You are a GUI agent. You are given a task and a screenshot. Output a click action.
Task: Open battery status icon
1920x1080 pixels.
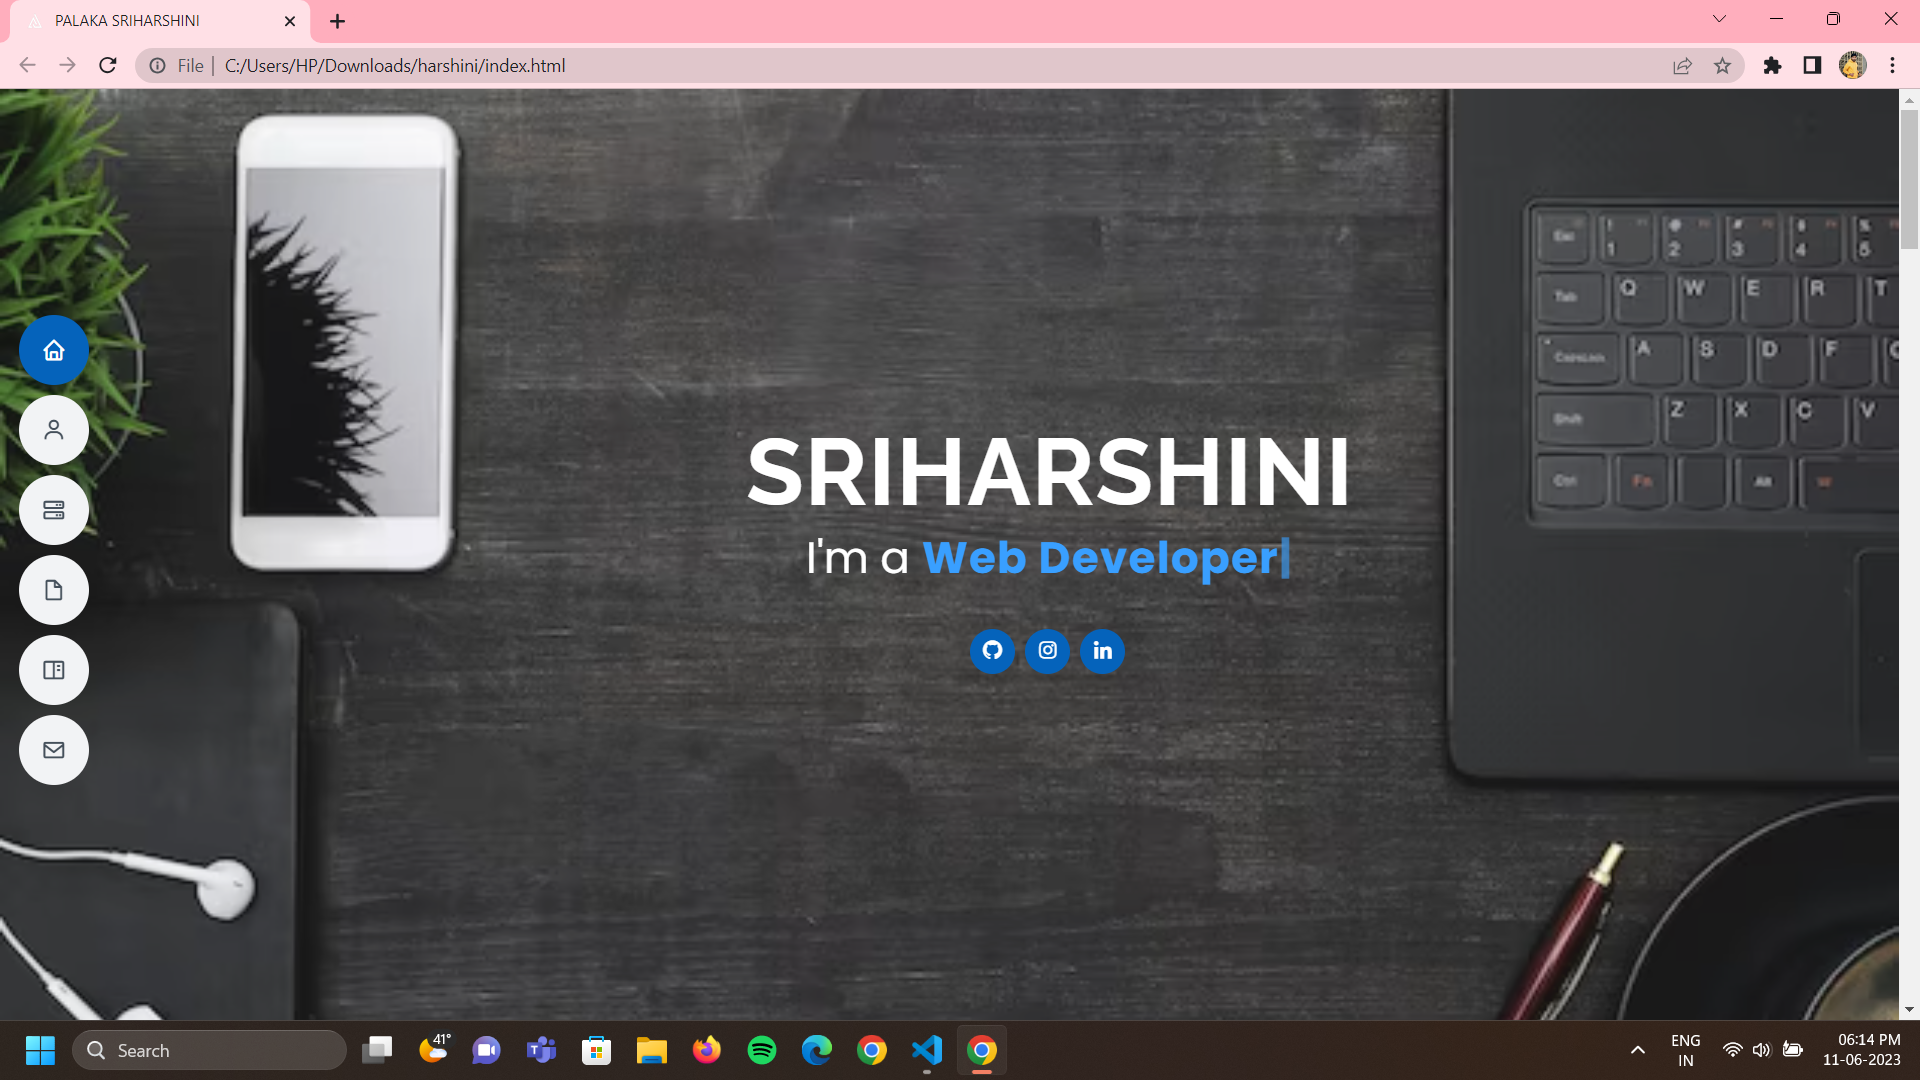tap(1793, 1050)
